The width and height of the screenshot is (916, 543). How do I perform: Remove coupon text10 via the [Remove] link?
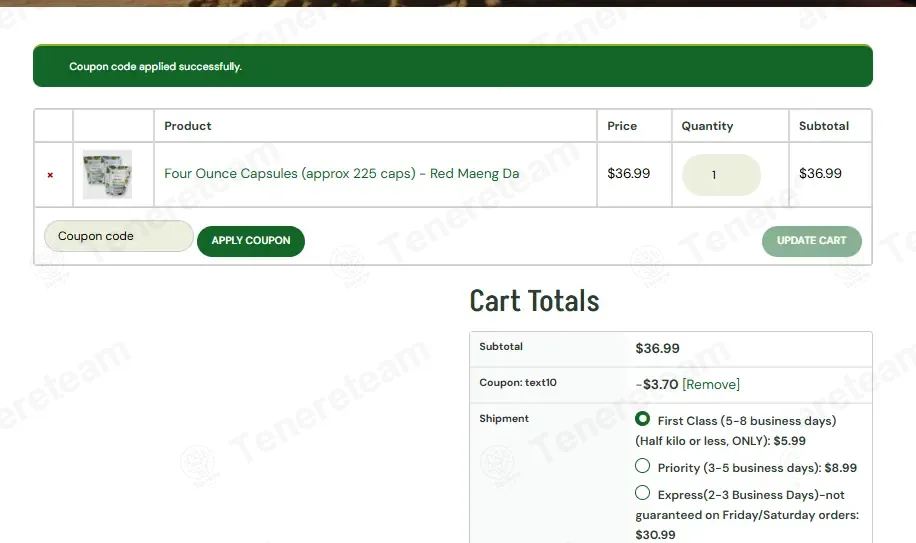[710, 384]
